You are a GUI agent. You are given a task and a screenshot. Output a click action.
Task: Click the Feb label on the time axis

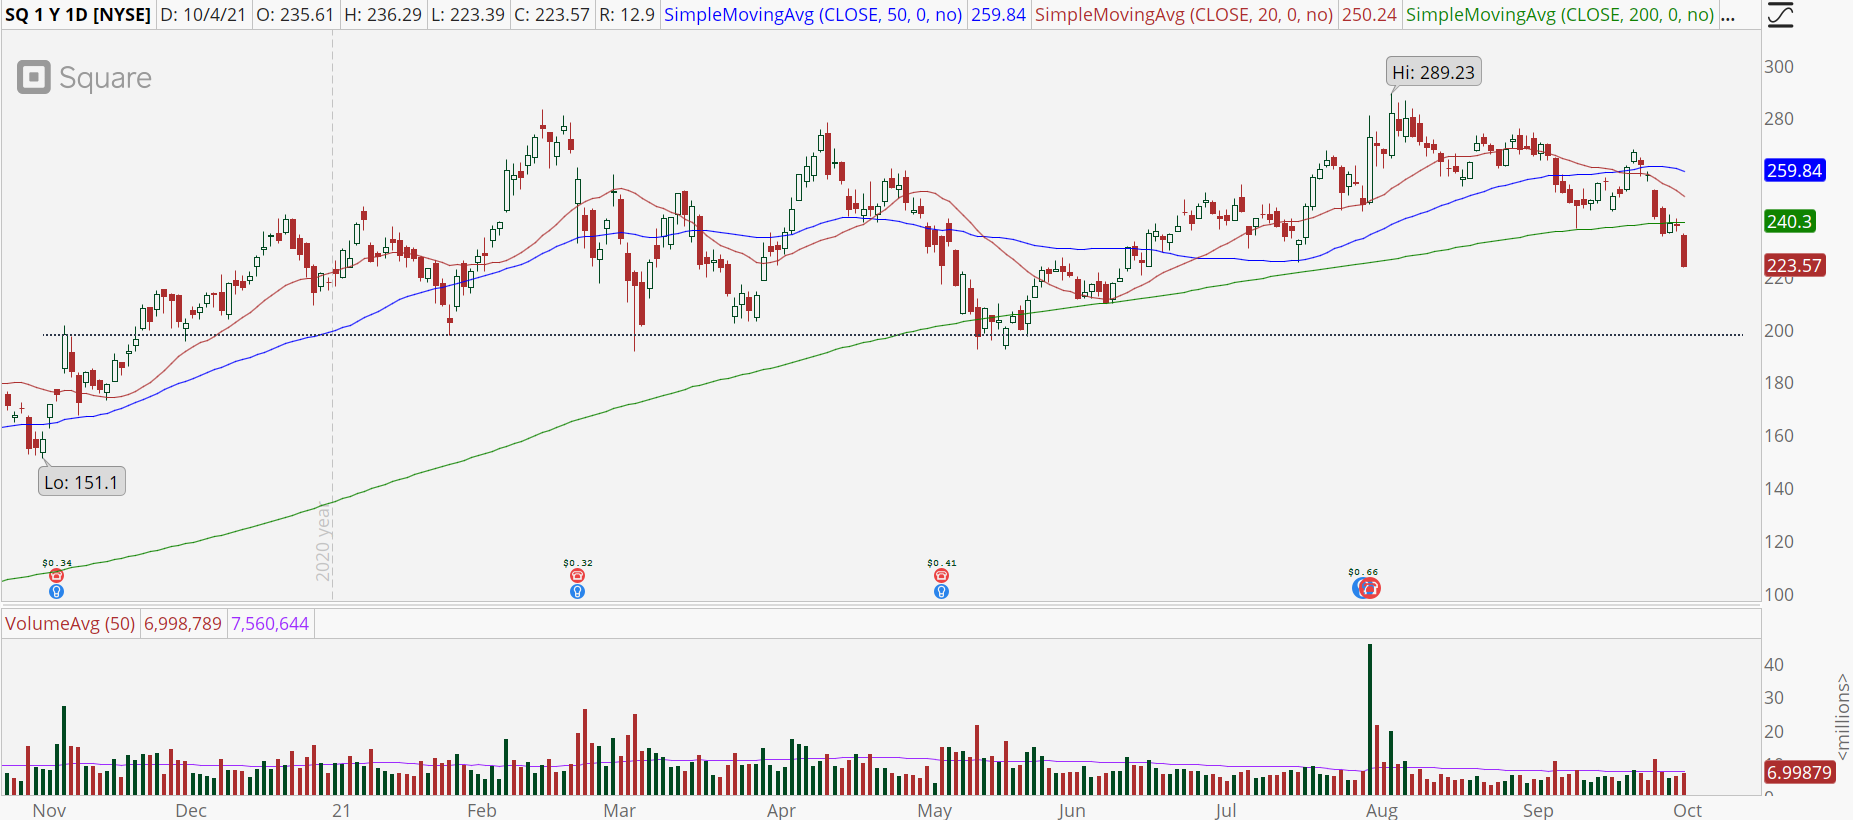[482, 810]
